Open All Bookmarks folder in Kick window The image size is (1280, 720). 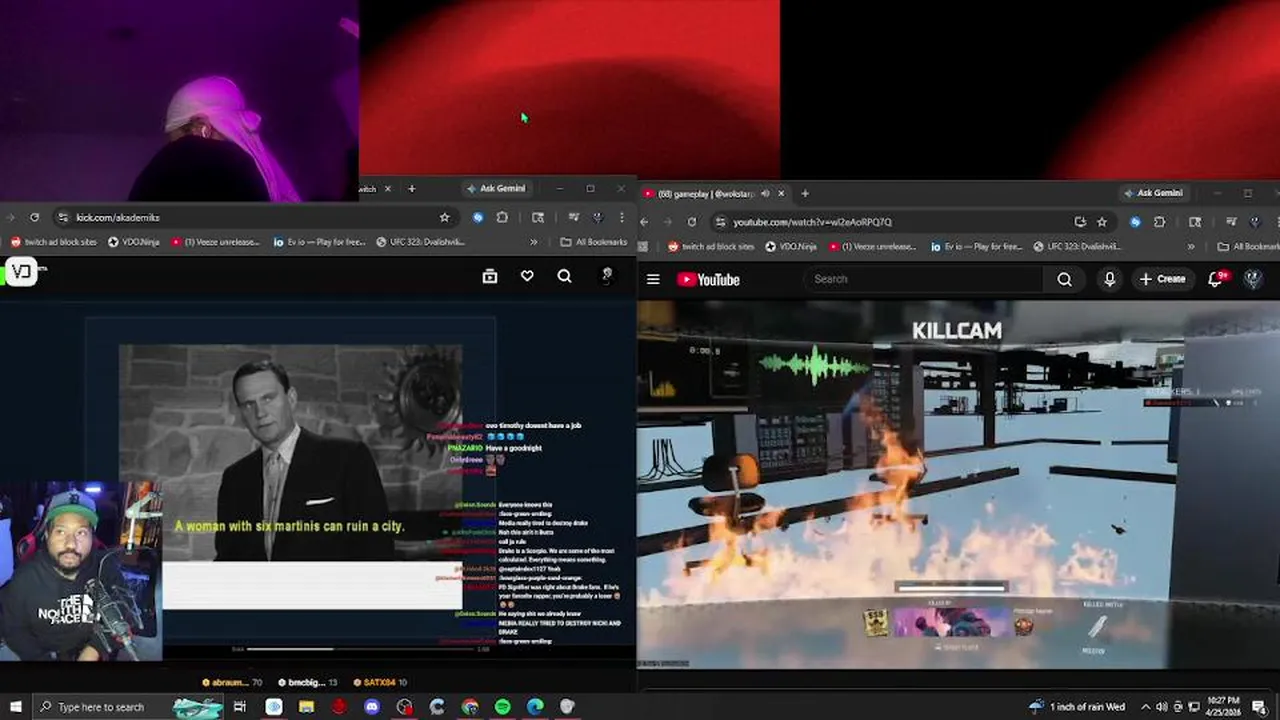(594, 242)
